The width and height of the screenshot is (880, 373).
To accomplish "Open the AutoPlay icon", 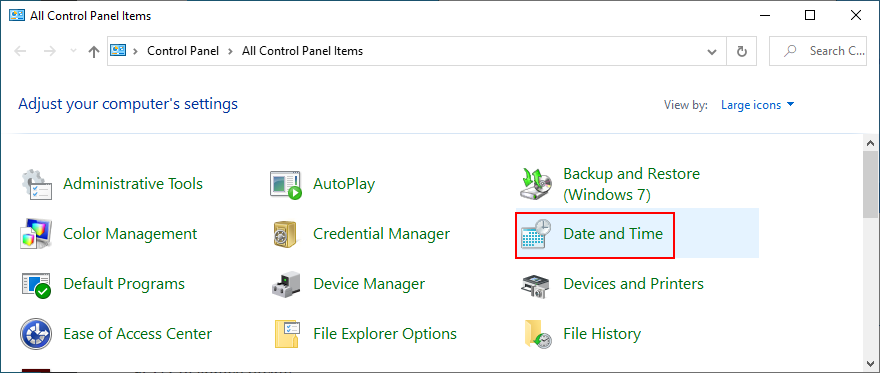I will (x=286, y=185).
